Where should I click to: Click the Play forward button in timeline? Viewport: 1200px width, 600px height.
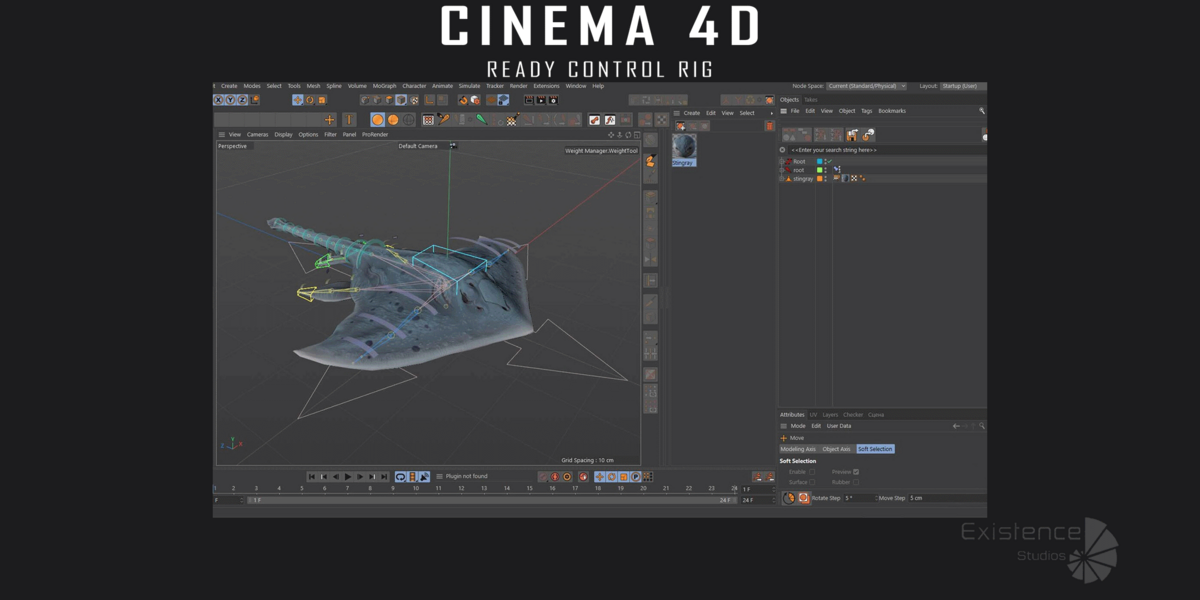tap(348, 477)
